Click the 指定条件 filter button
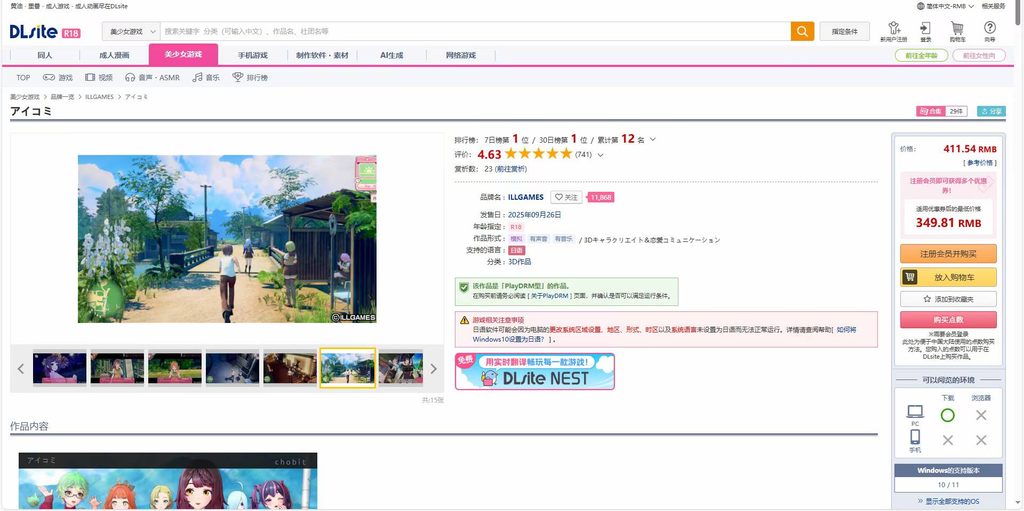The image size is (1024, 511). coord(844,31)
